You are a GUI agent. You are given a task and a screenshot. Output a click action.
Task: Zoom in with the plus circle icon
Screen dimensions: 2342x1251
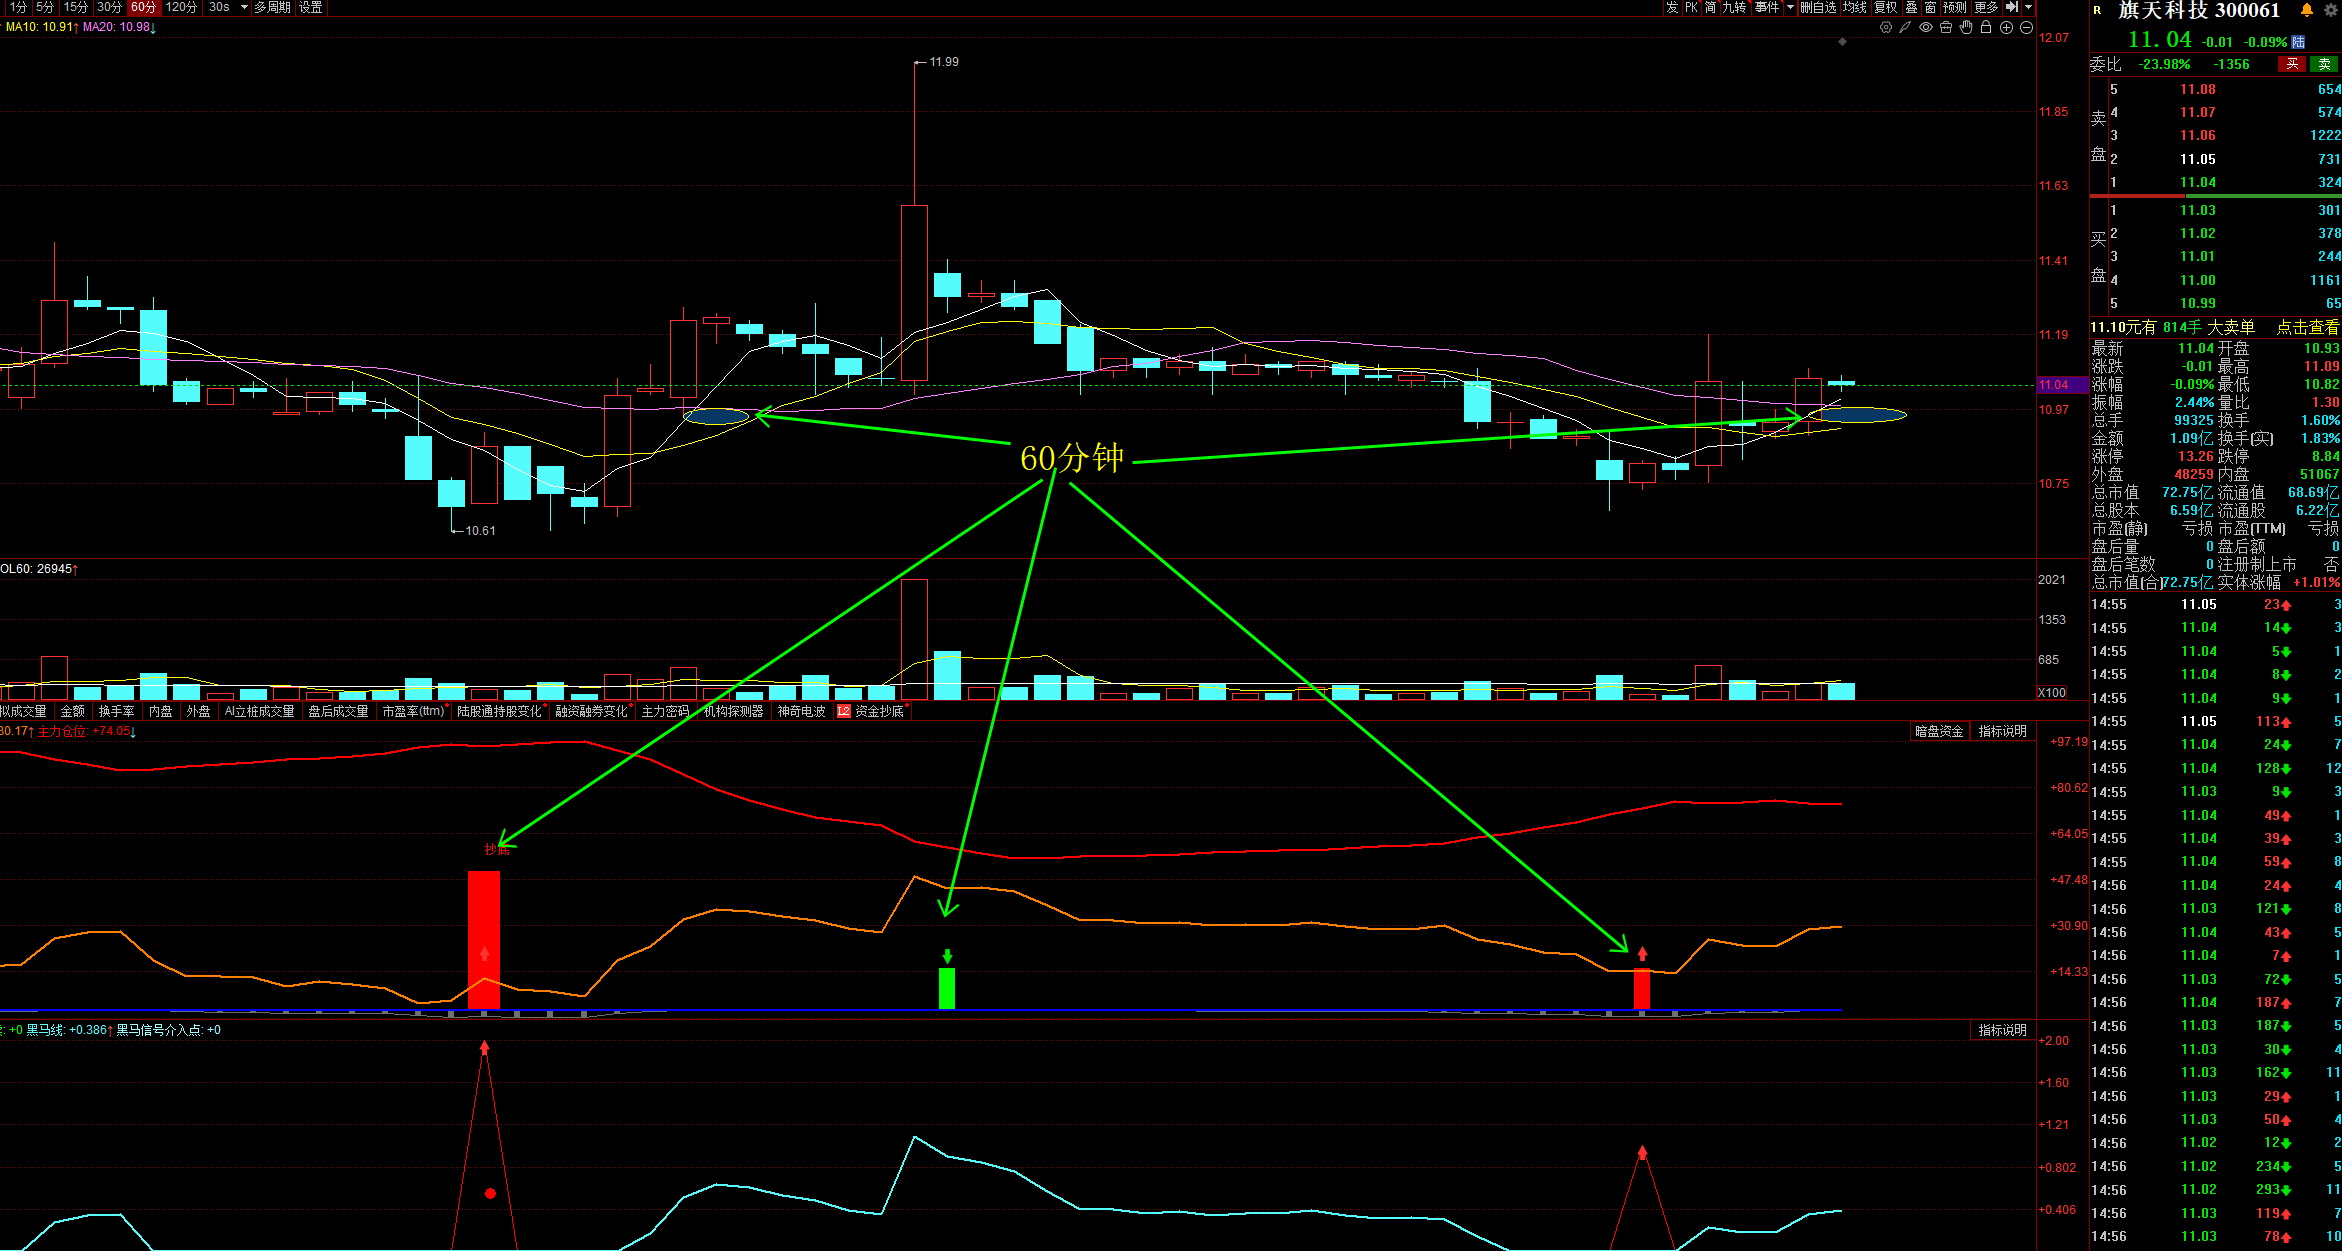coord(2006,28)
